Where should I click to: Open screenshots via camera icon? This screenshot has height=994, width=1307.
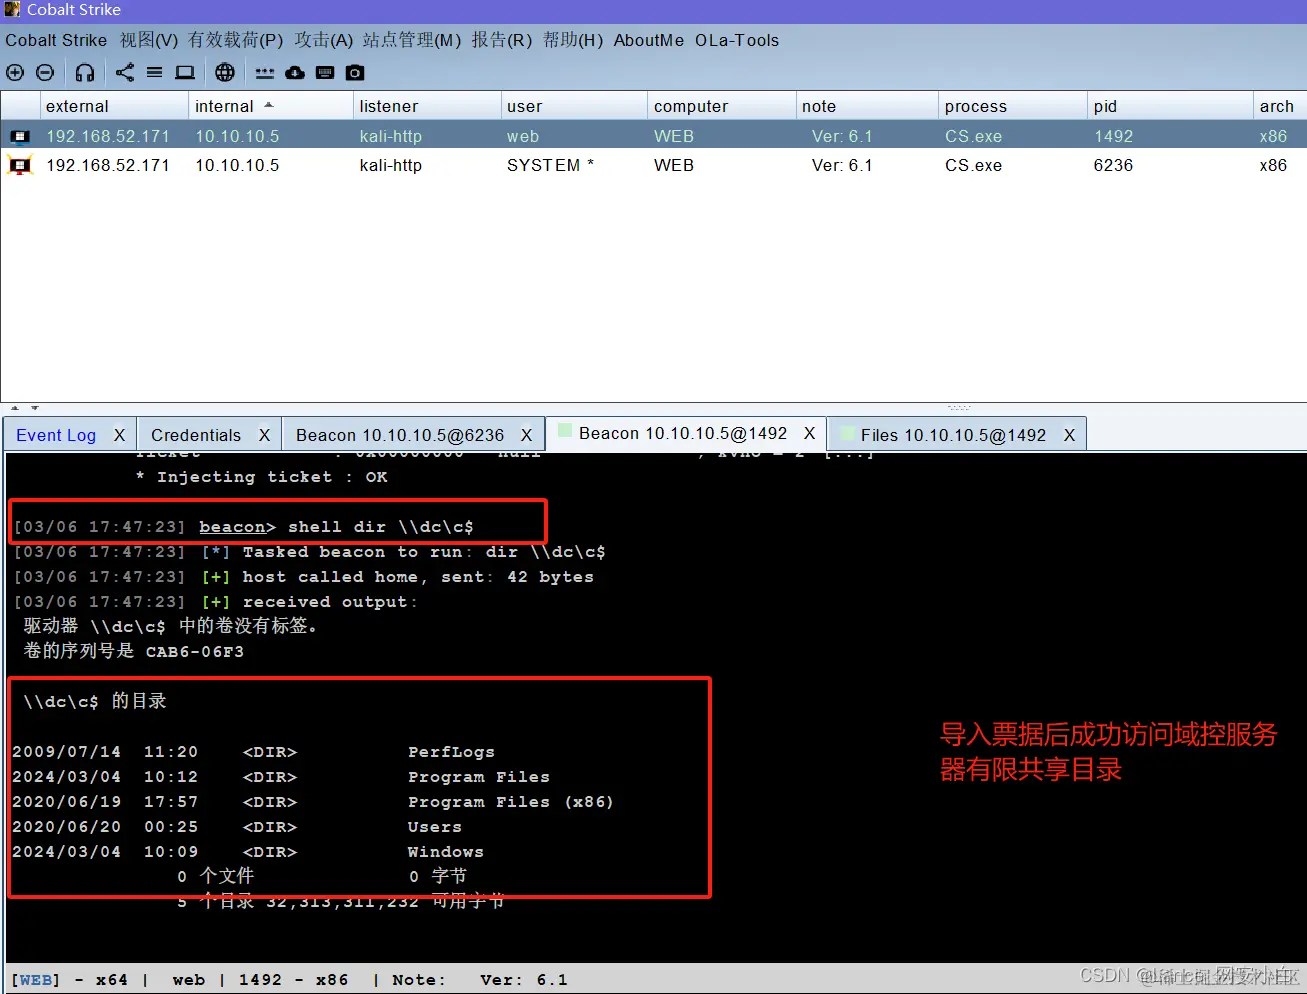pos(355,72)
